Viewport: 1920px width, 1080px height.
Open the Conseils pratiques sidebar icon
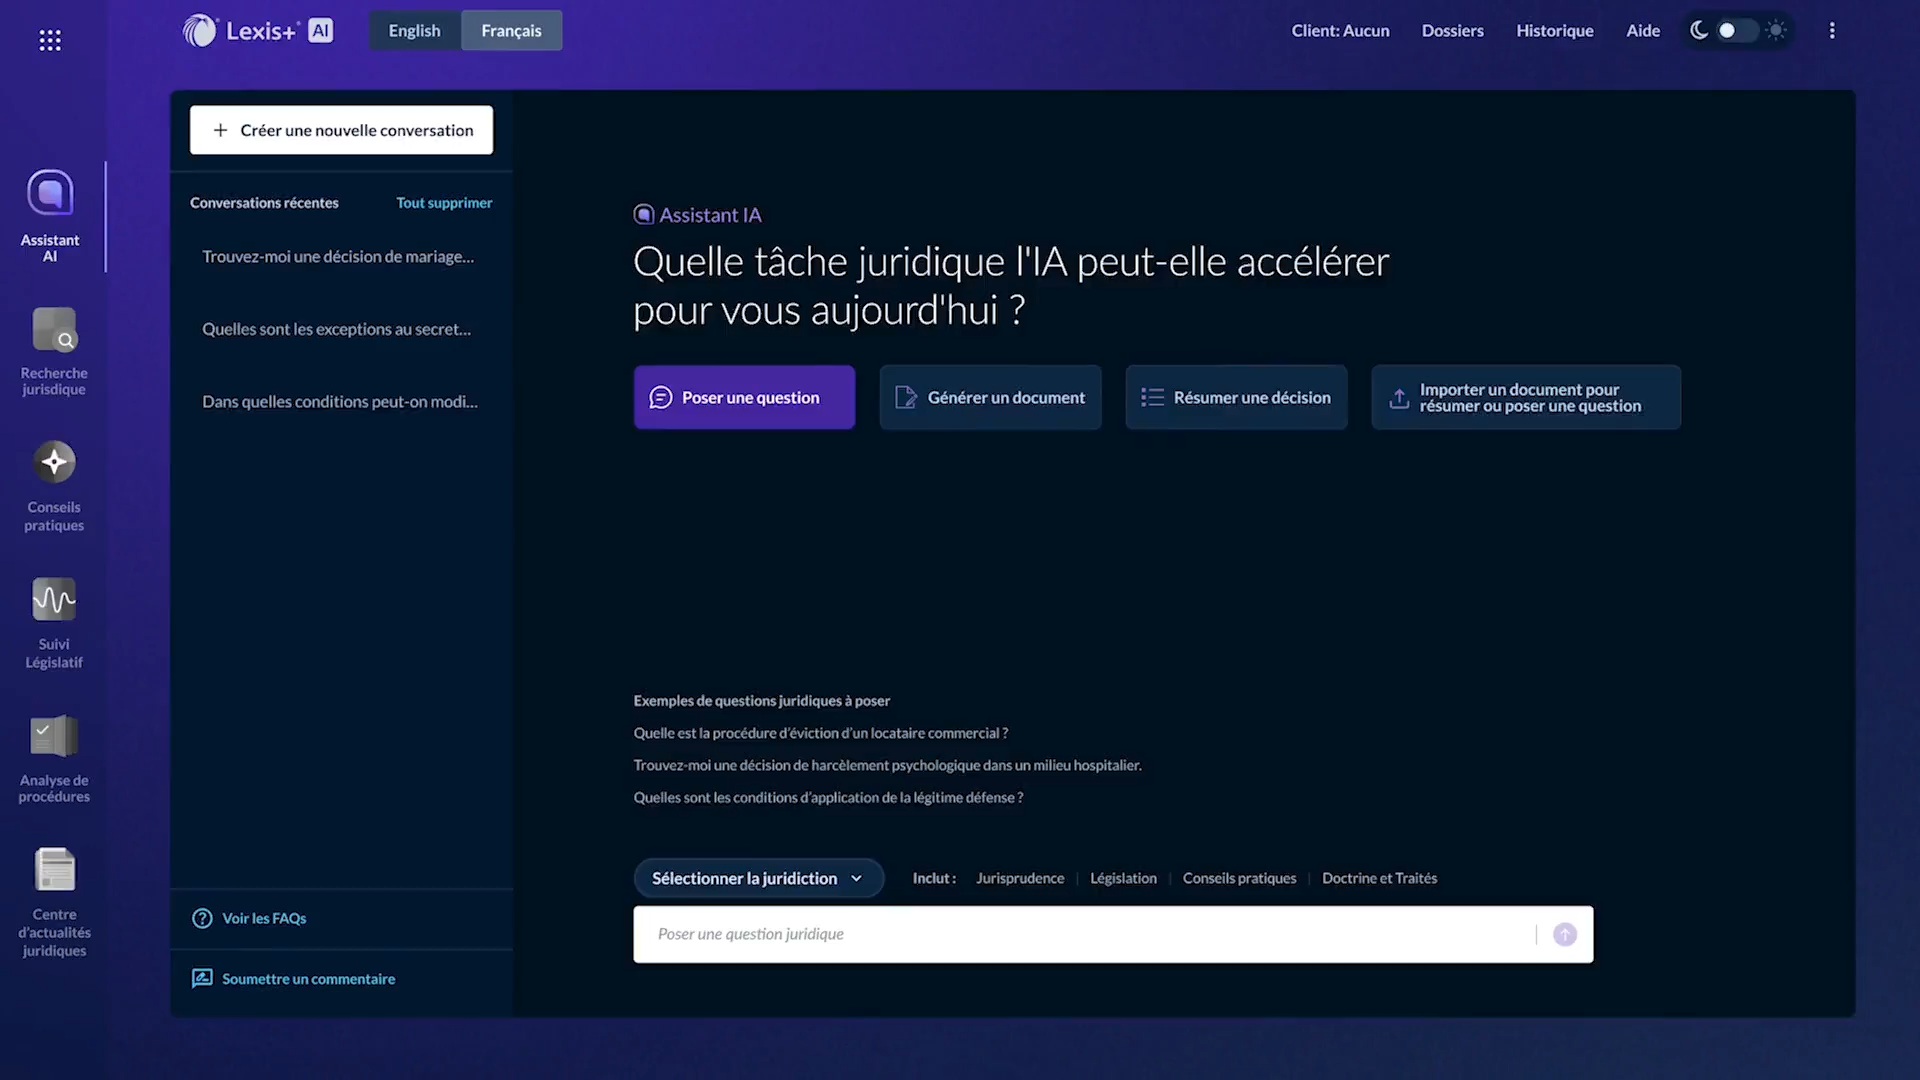[x=54, y=462]
